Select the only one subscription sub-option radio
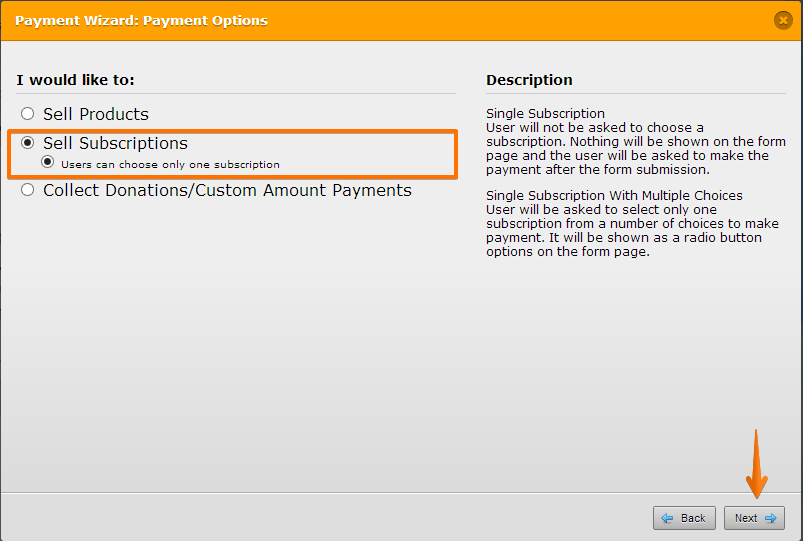This screenshot has width=803, height=541. pyautogui.click(x=47, y=163)
